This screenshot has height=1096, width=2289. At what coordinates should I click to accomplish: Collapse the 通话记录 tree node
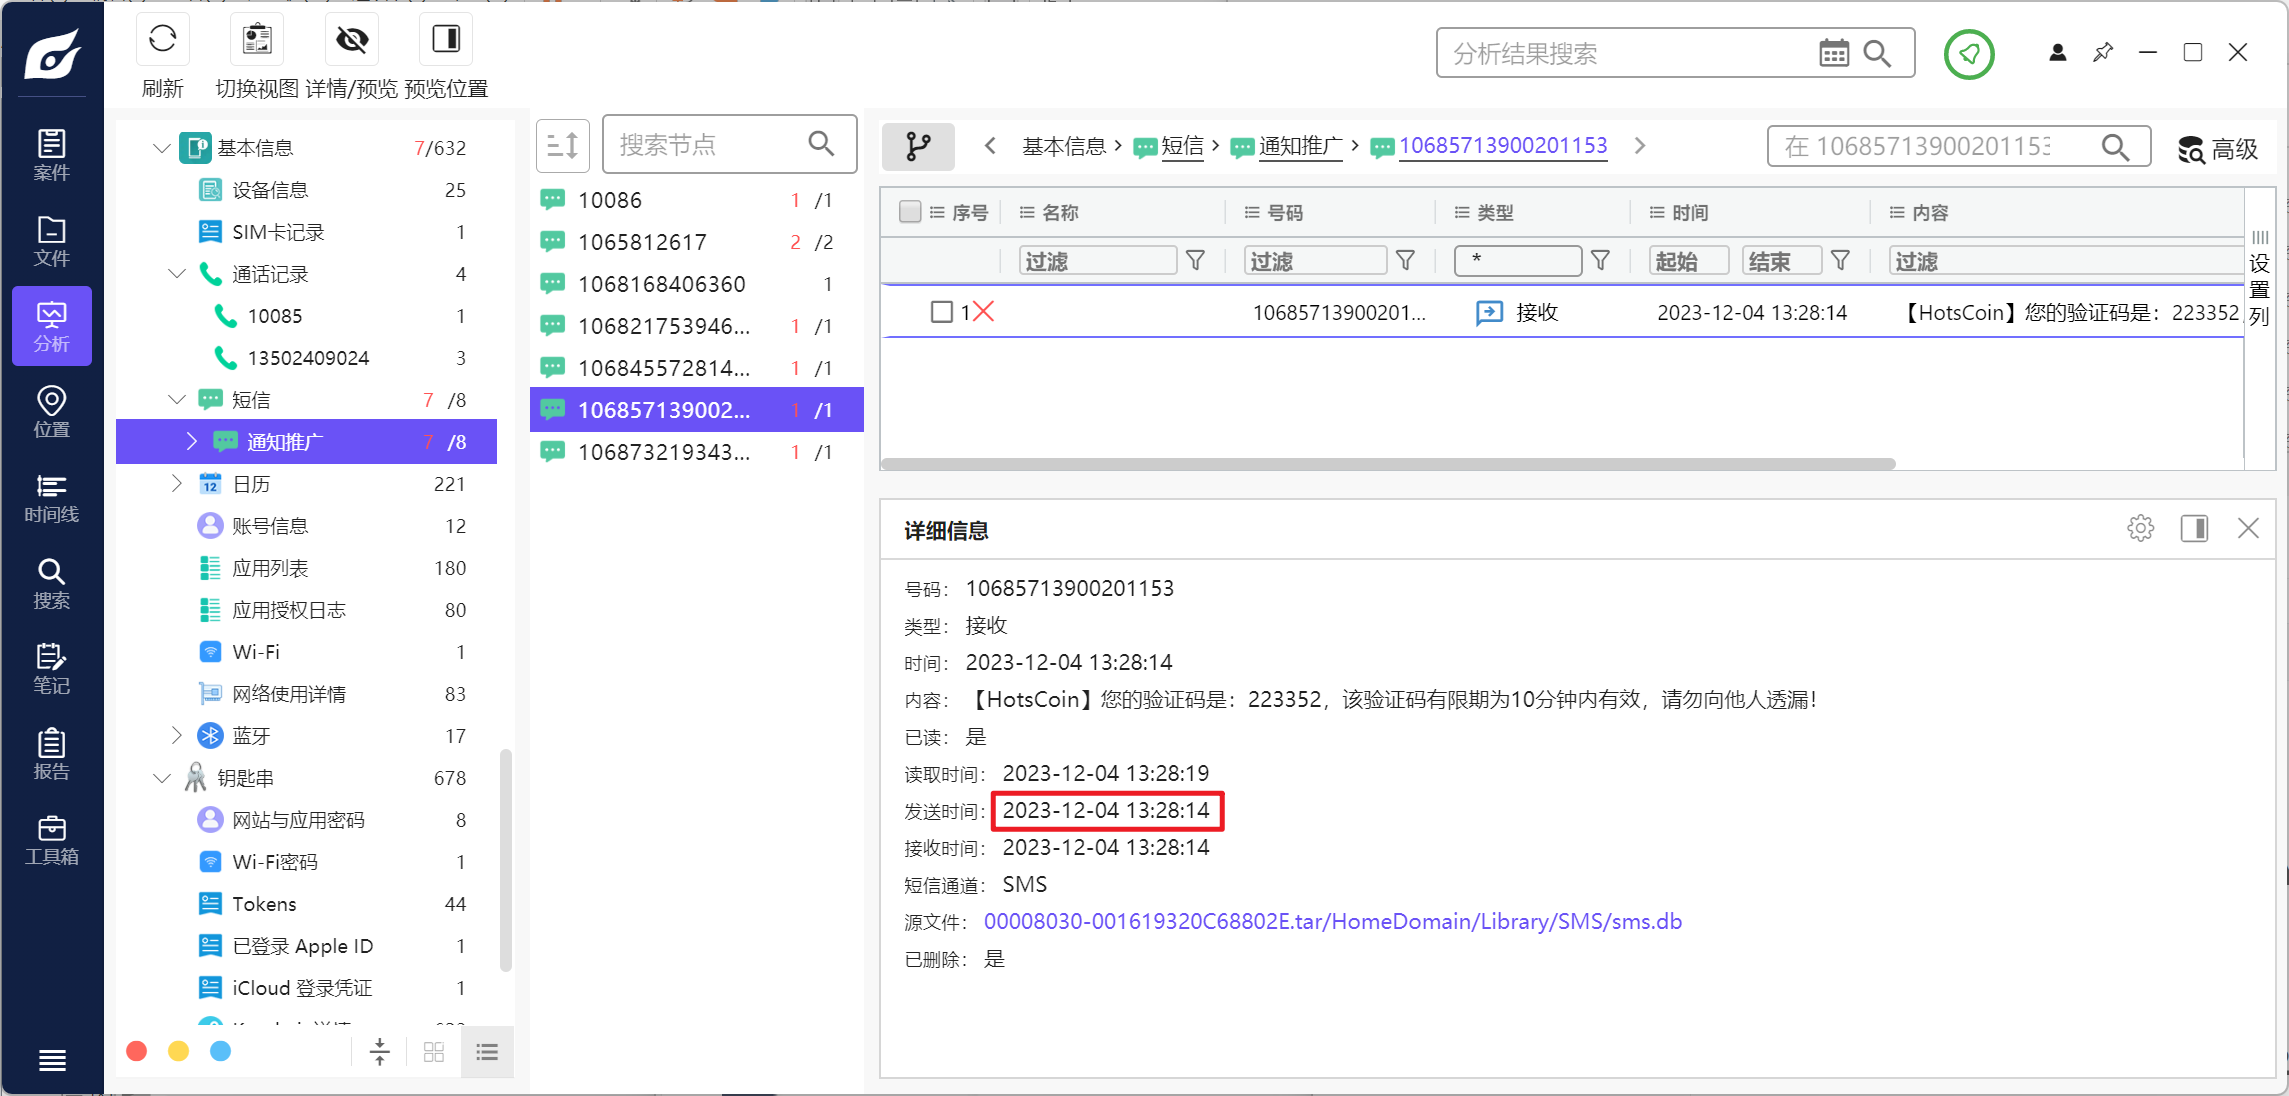tap(177, 274)
